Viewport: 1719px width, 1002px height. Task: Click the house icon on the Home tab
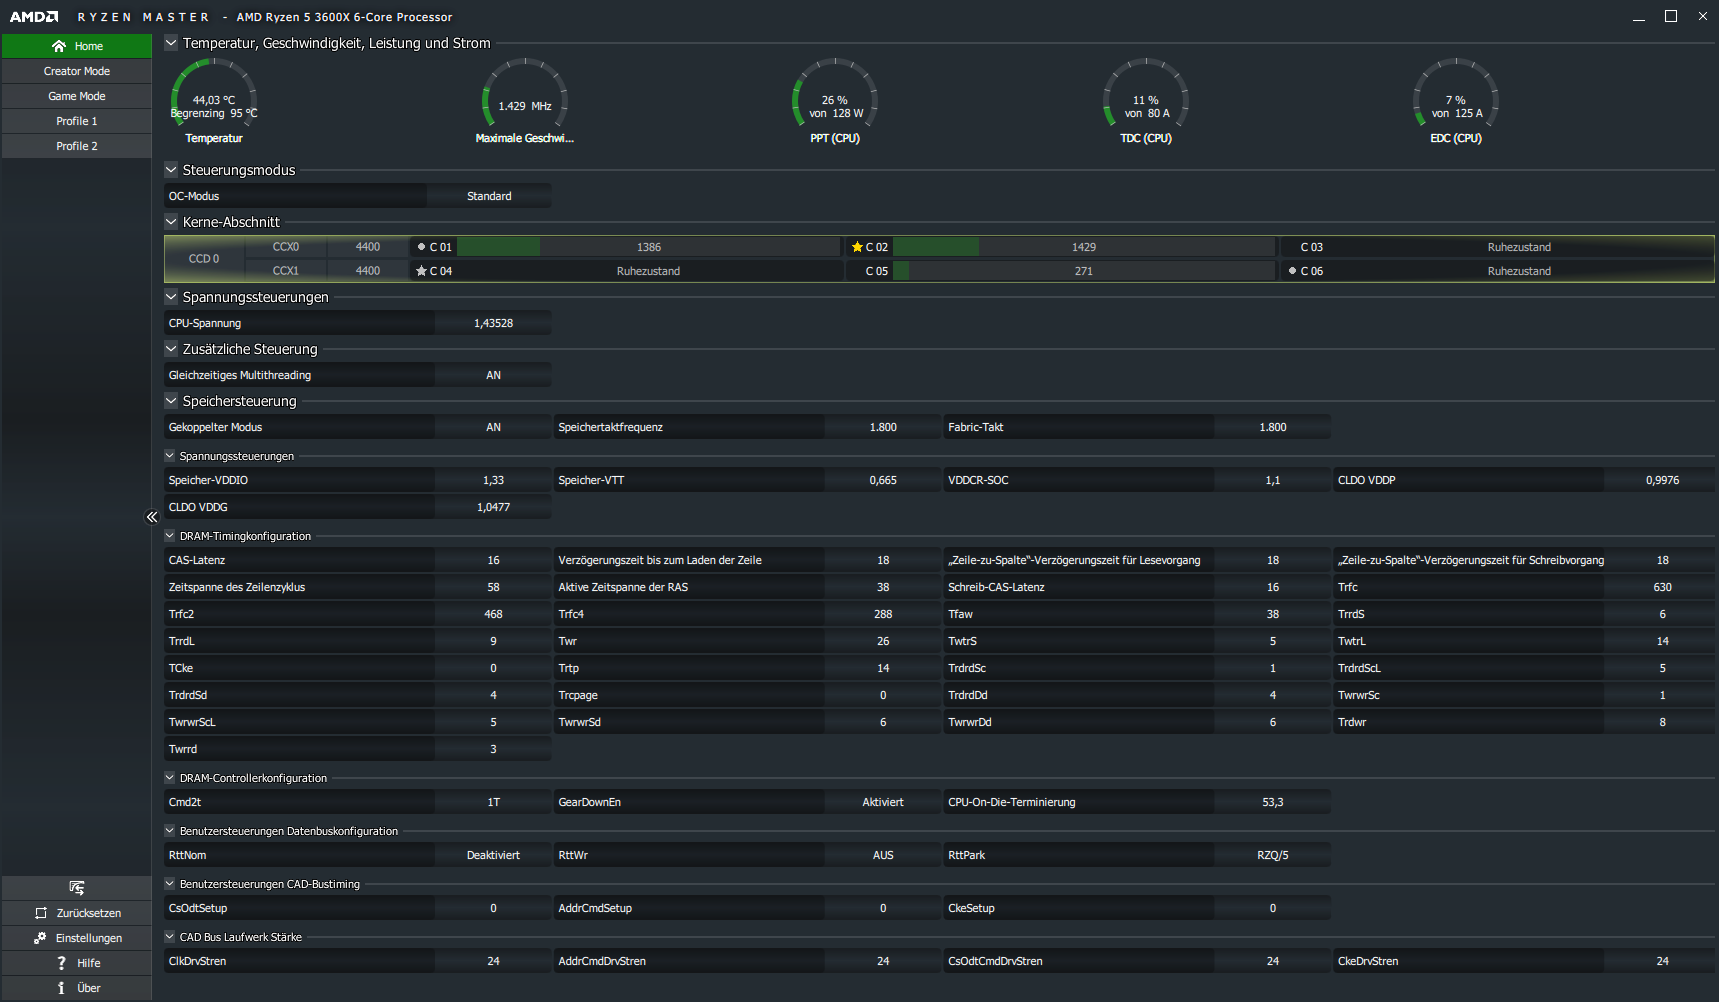pos(59,46)
